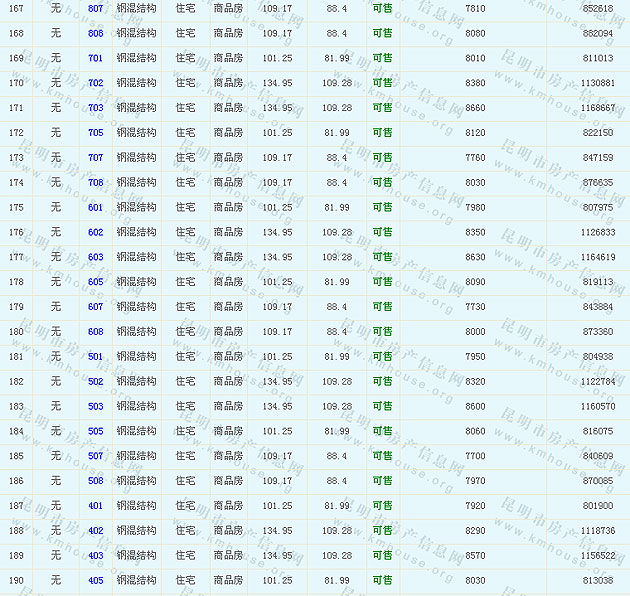630x596 pixels.
Task: View room 601 details link
Action: pyautogui.click(x=95, y=207)
